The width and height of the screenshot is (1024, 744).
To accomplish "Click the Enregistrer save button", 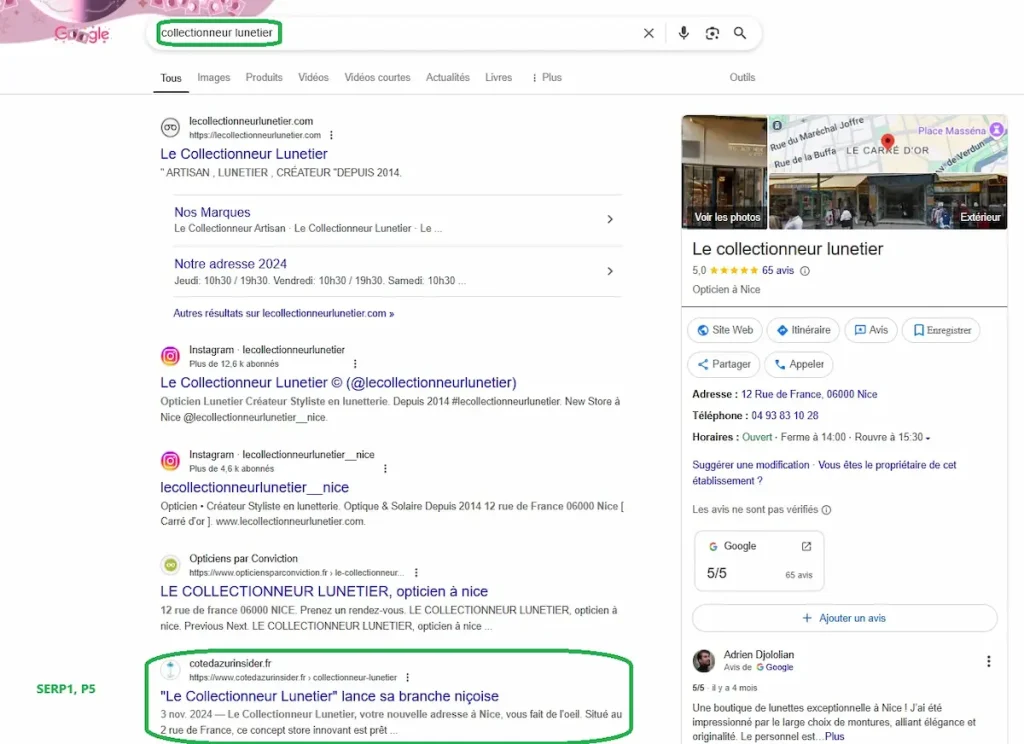I will coord(942,331).
